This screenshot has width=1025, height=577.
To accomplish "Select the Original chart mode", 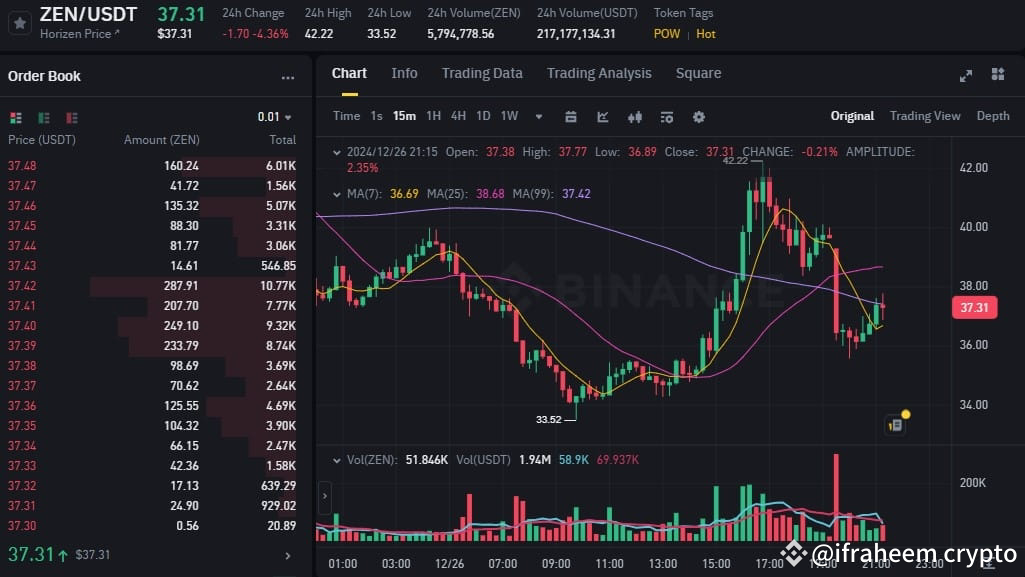I will point(851,116).
